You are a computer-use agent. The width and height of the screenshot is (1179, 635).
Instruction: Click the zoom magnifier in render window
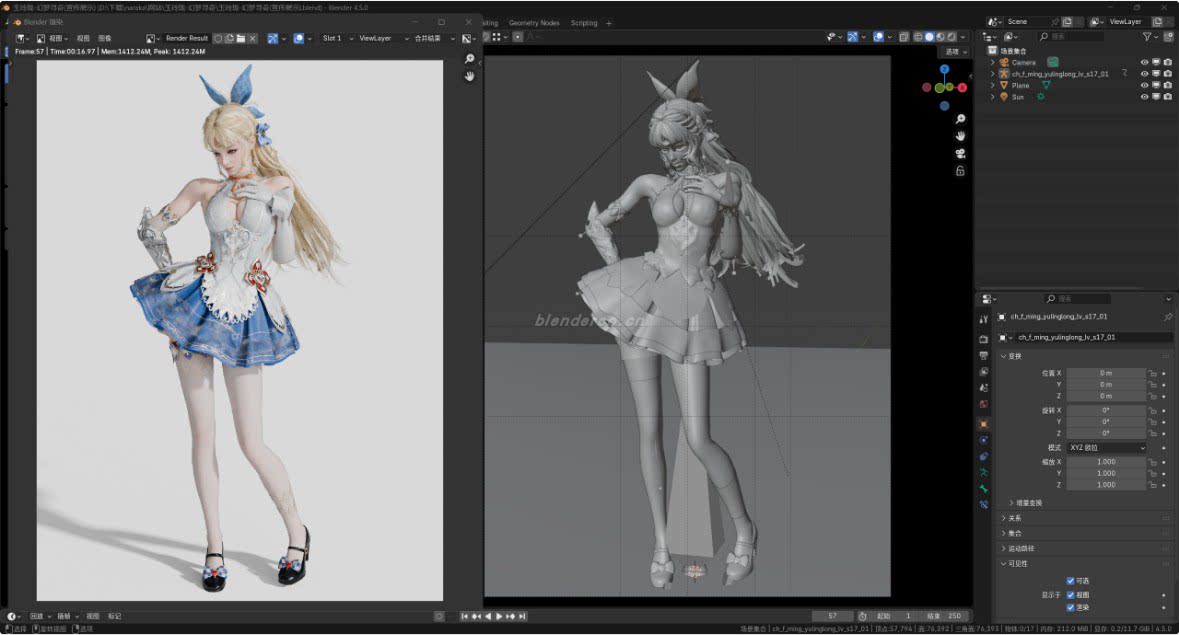coord(469,60)
